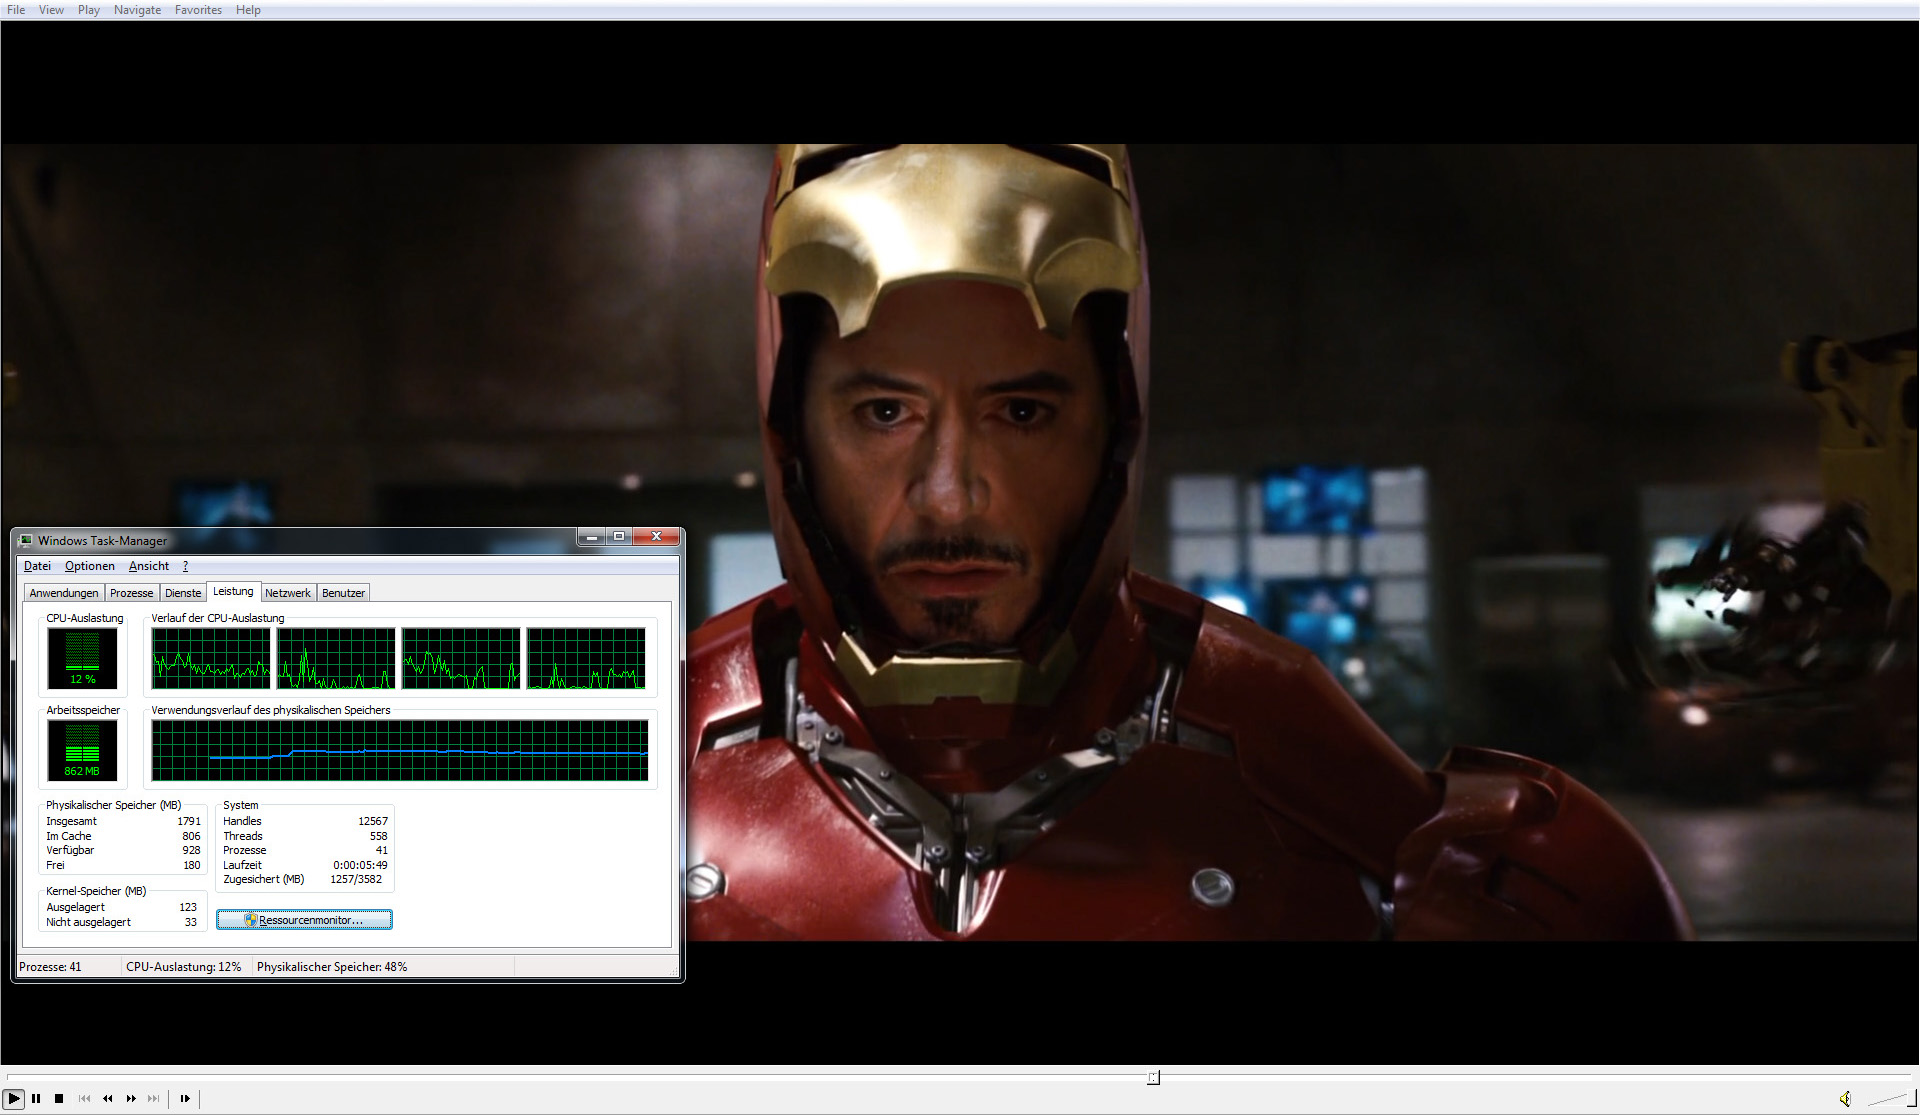
Task: Click the 'Nicht ausgelagert' value 33
Action: point(191,922)
